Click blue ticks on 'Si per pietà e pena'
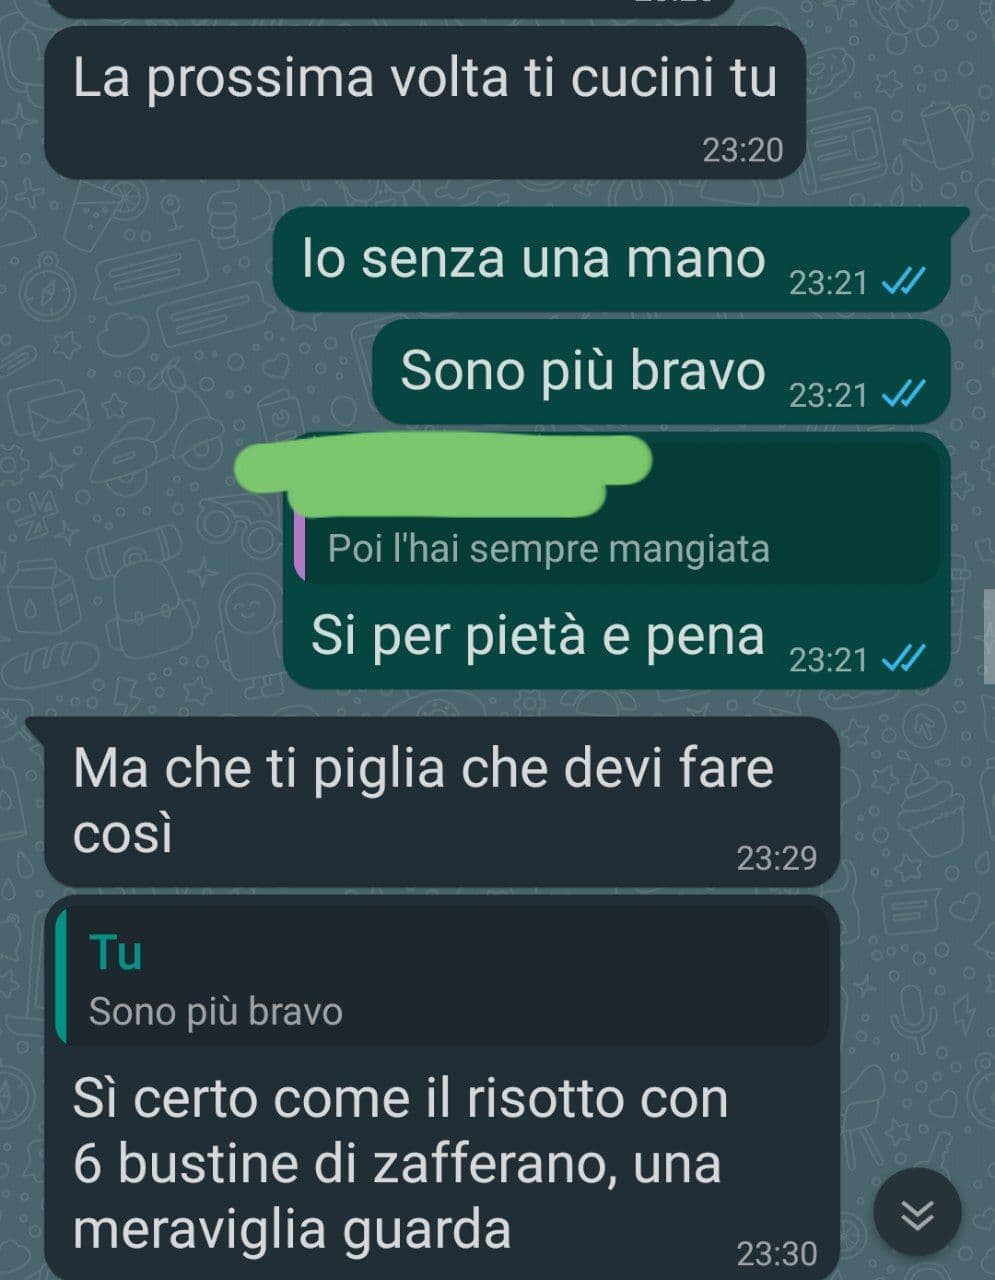Viewport: 995px width, 1280px height. pos(903,659)
